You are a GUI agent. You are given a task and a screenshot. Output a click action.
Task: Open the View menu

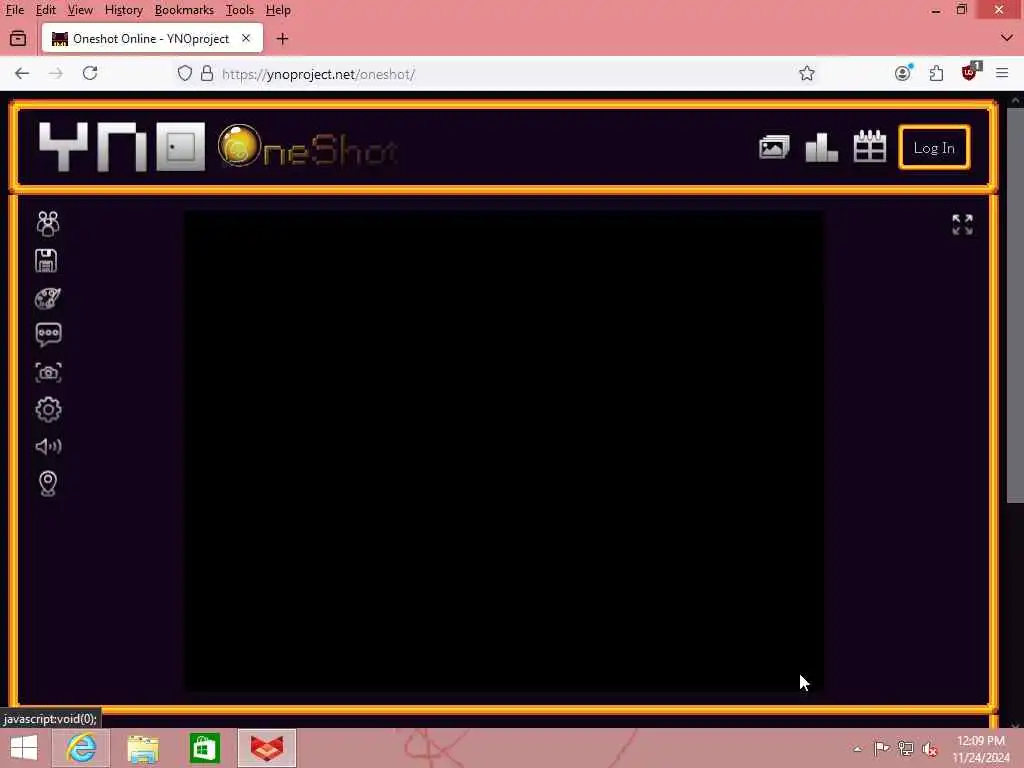[x=80, y=10]
